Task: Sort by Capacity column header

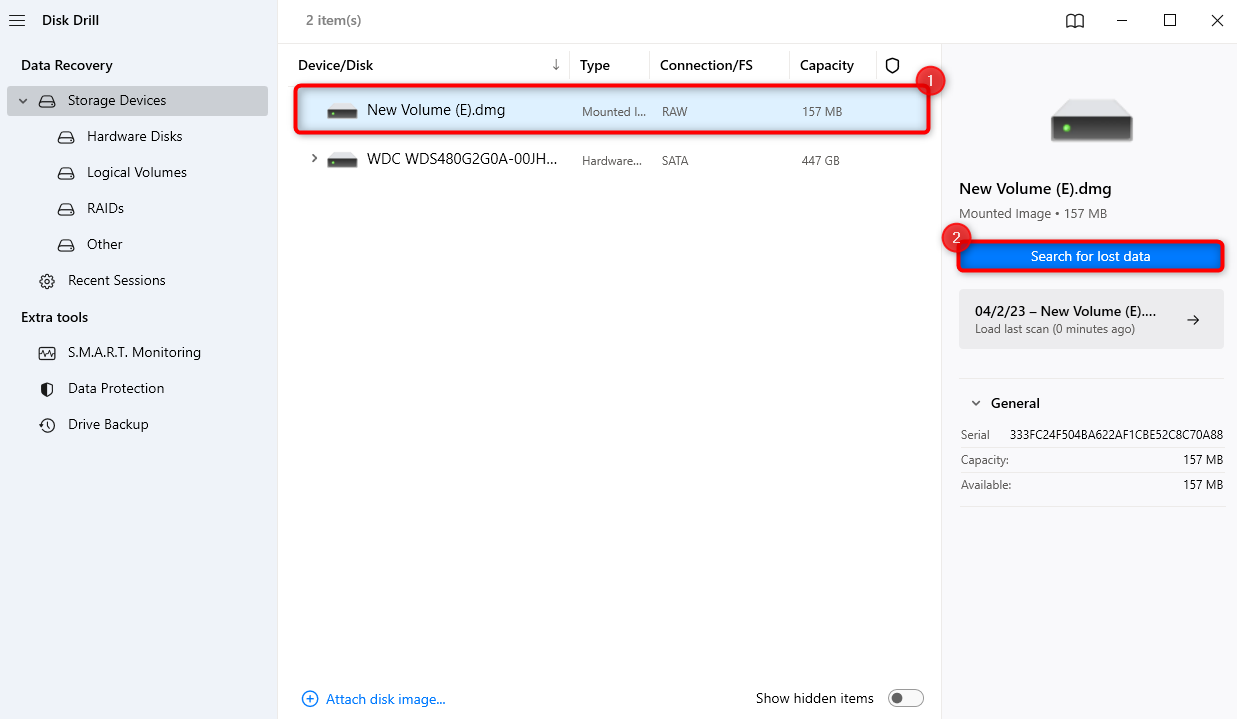Action: [827, 66]
